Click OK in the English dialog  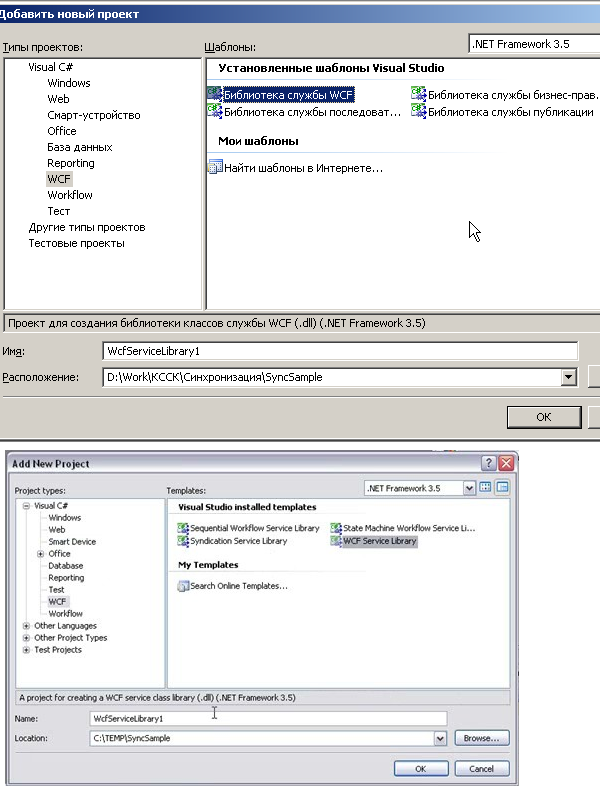[x=421, y=769]
